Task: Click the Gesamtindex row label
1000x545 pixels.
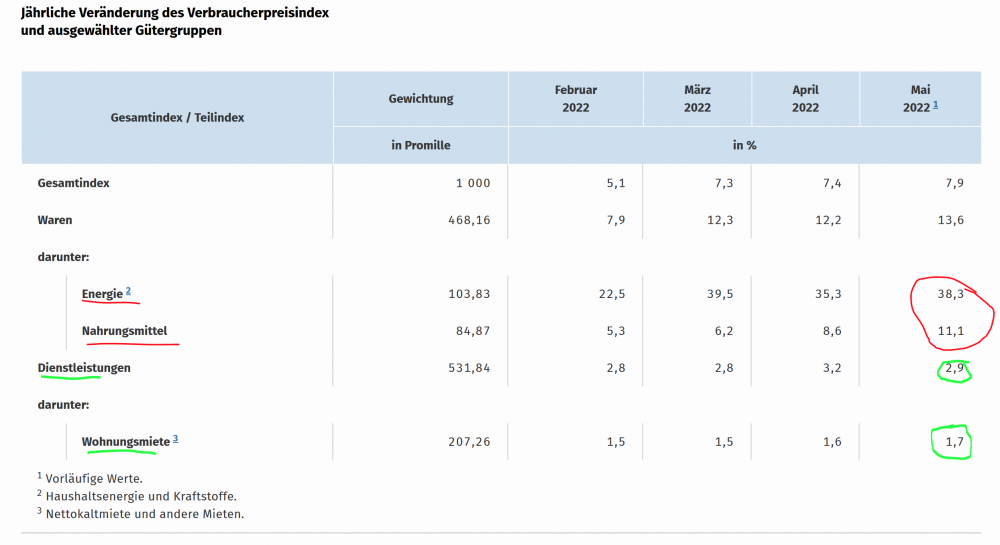Action: [73, 183]
